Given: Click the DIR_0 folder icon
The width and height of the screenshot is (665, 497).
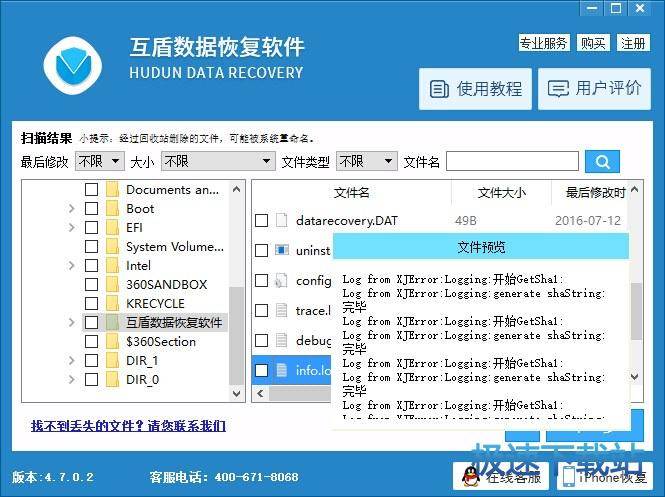Looking at the screenshot, I should pyautogui.click(x=112, y=380).
